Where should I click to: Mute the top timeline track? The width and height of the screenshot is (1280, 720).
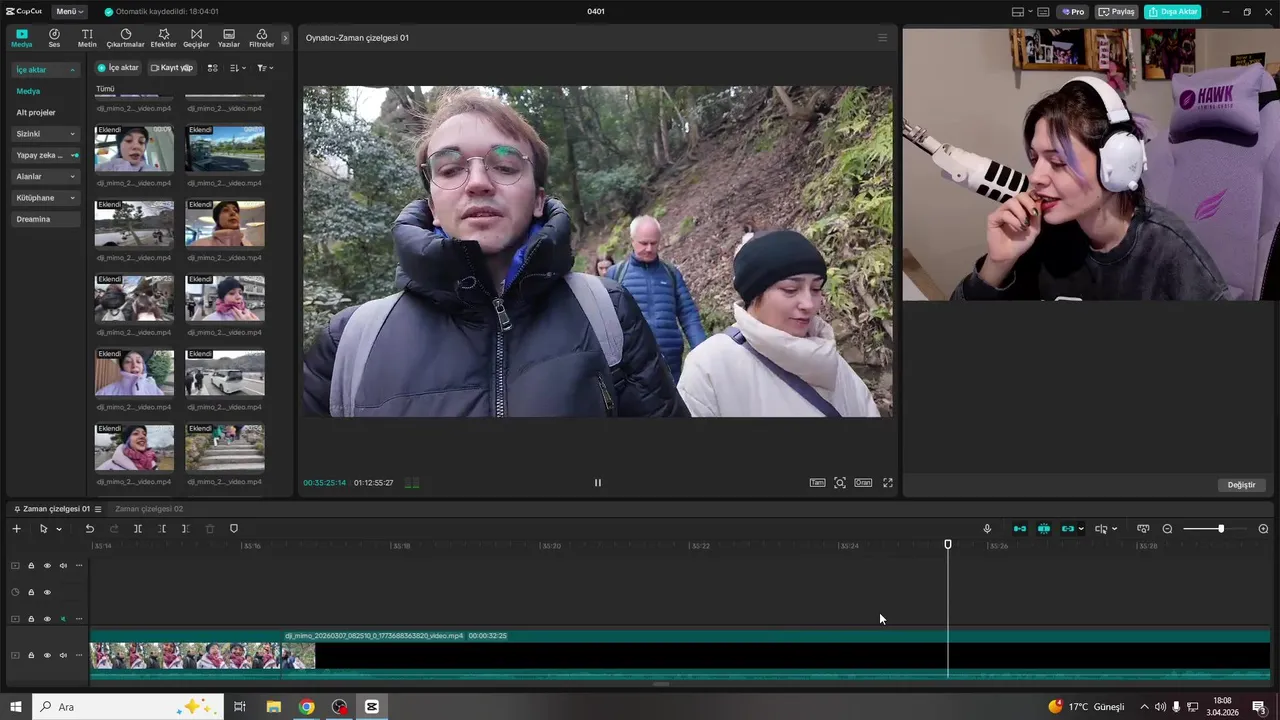[x=63, y=566]
